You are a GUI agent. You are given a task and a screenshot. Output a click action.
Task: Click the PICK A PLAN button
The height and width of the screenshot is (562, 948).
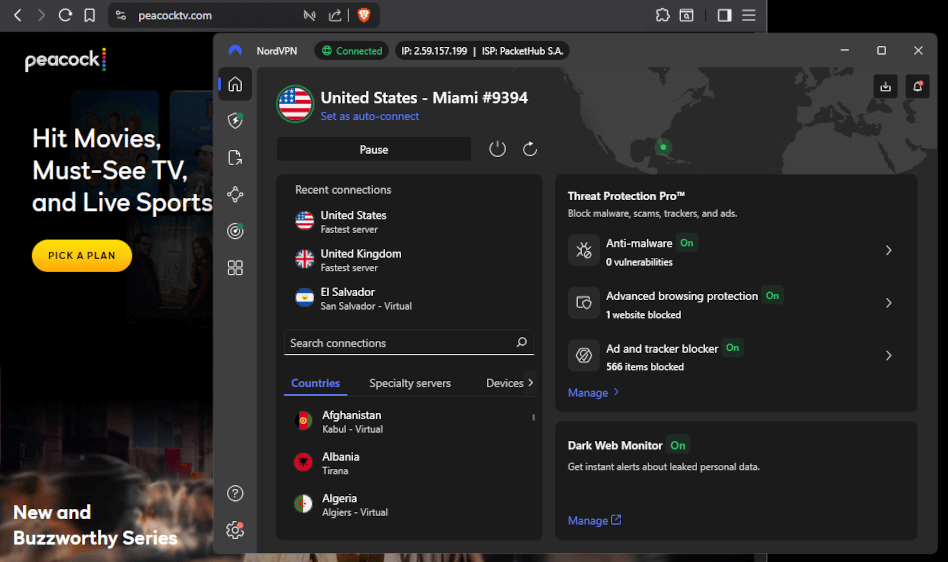[82, 255]
